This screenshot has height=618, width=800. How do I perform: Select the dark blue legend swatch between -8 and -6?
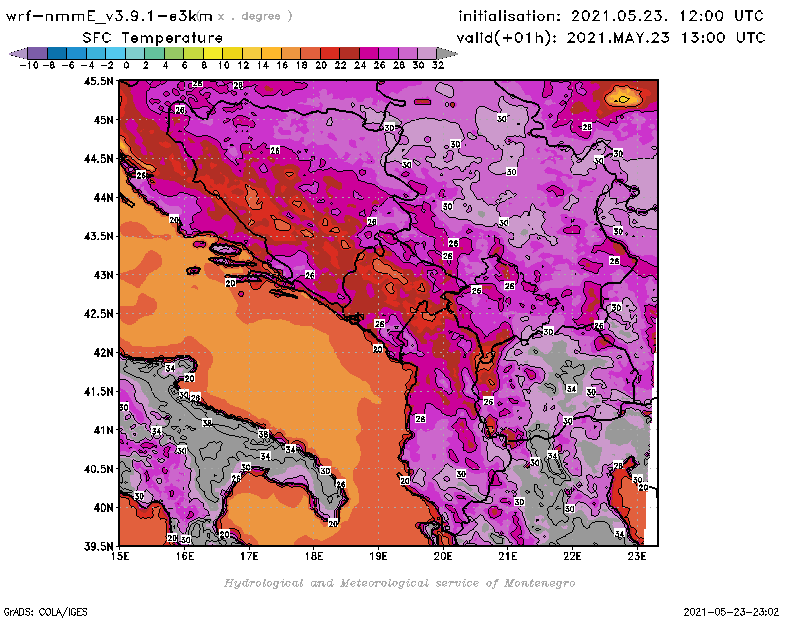coord(57,53)
